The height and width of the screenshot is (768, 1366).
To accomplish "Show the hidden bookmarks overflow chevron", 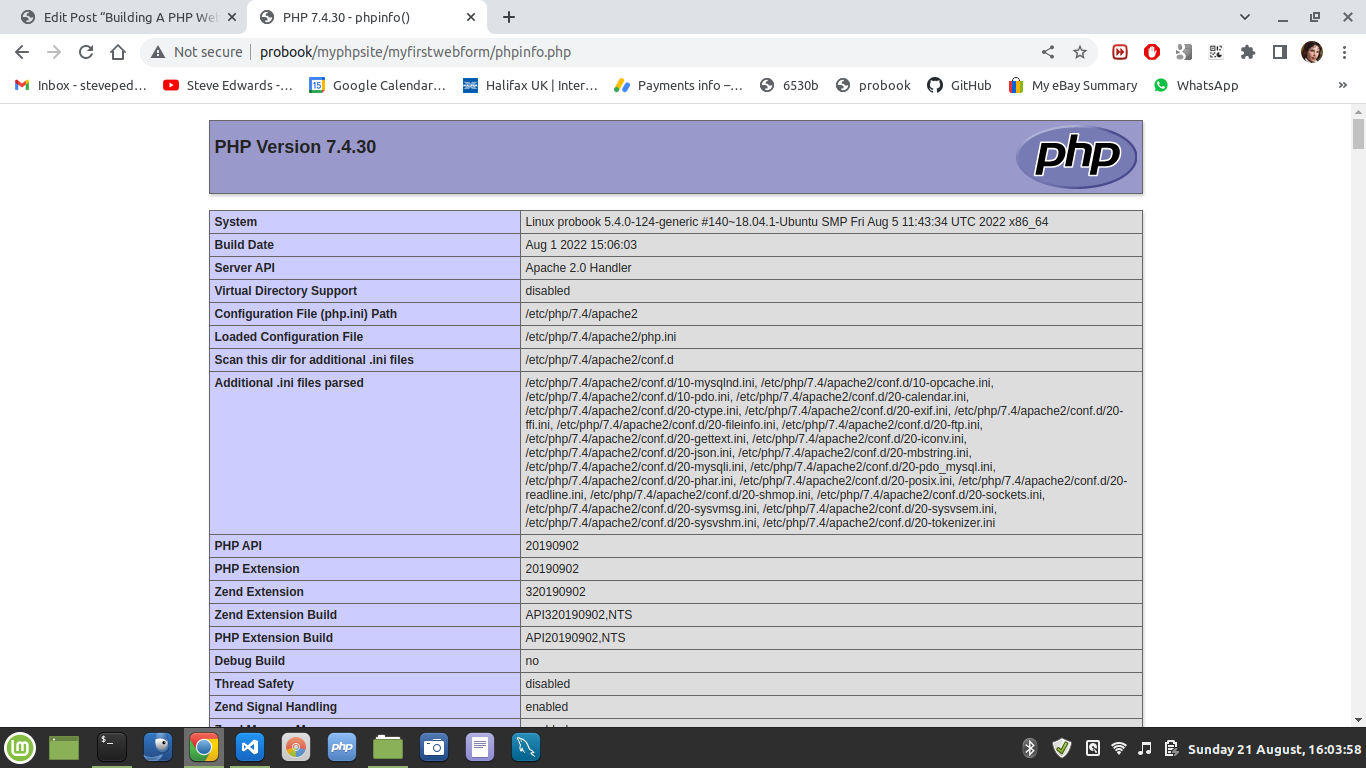I will pos(1342,85).
